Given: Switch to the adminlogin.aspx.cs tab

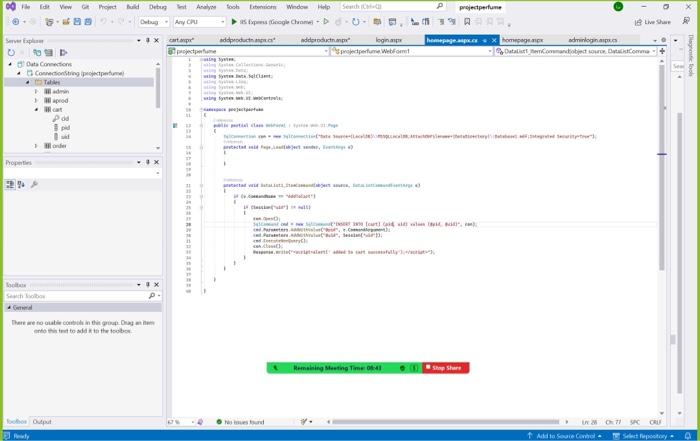Looking at the screenshot, I should pos(592,40).
